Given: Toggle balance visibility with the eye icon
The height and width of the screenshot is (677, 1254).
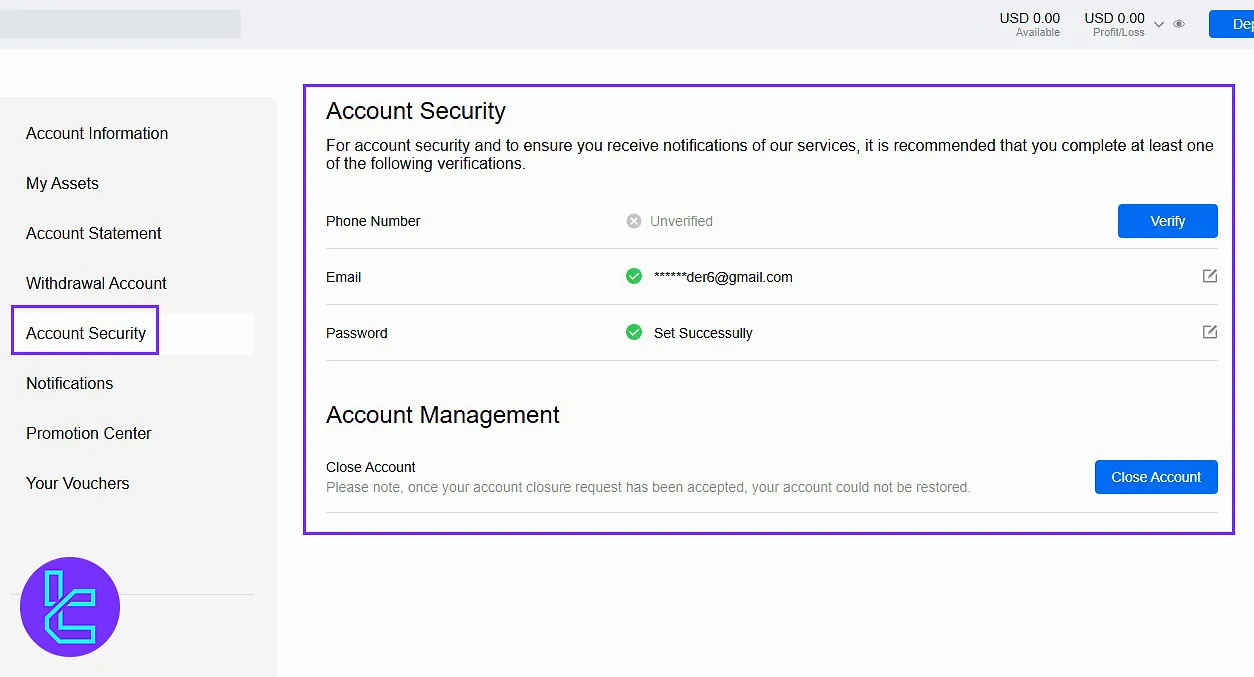Looking at the screenshot, I should [x=1179, y=24].
